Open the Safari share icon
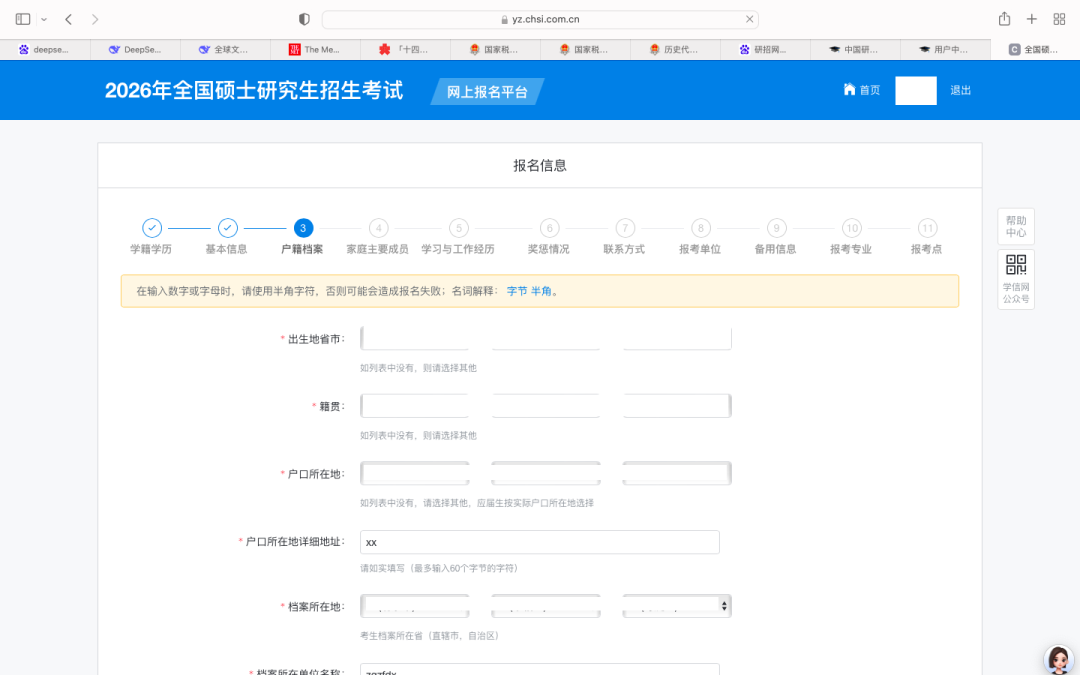 [x=1004, y=19]
